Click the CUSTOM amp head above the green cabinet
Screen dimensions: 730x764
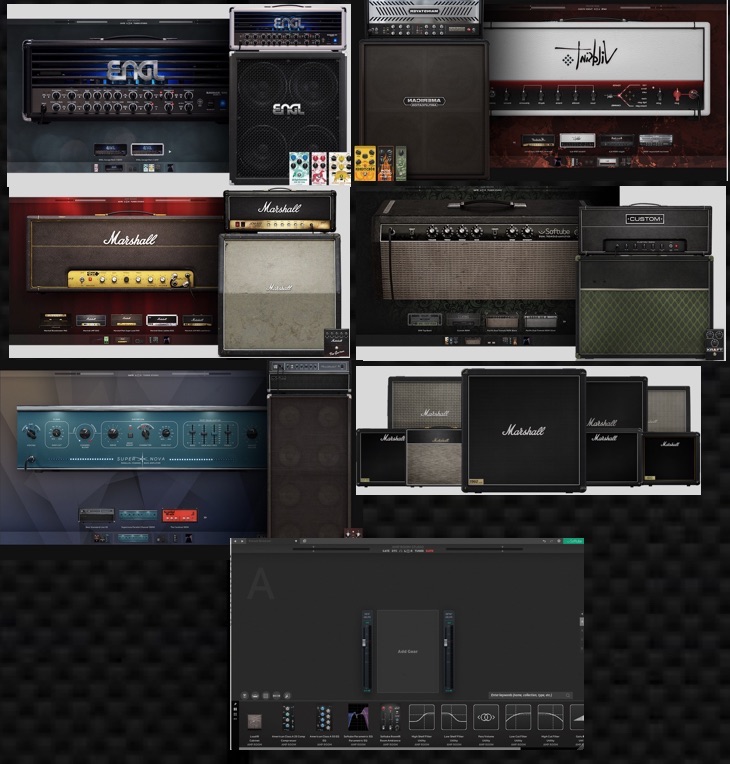tap(645, 230)
